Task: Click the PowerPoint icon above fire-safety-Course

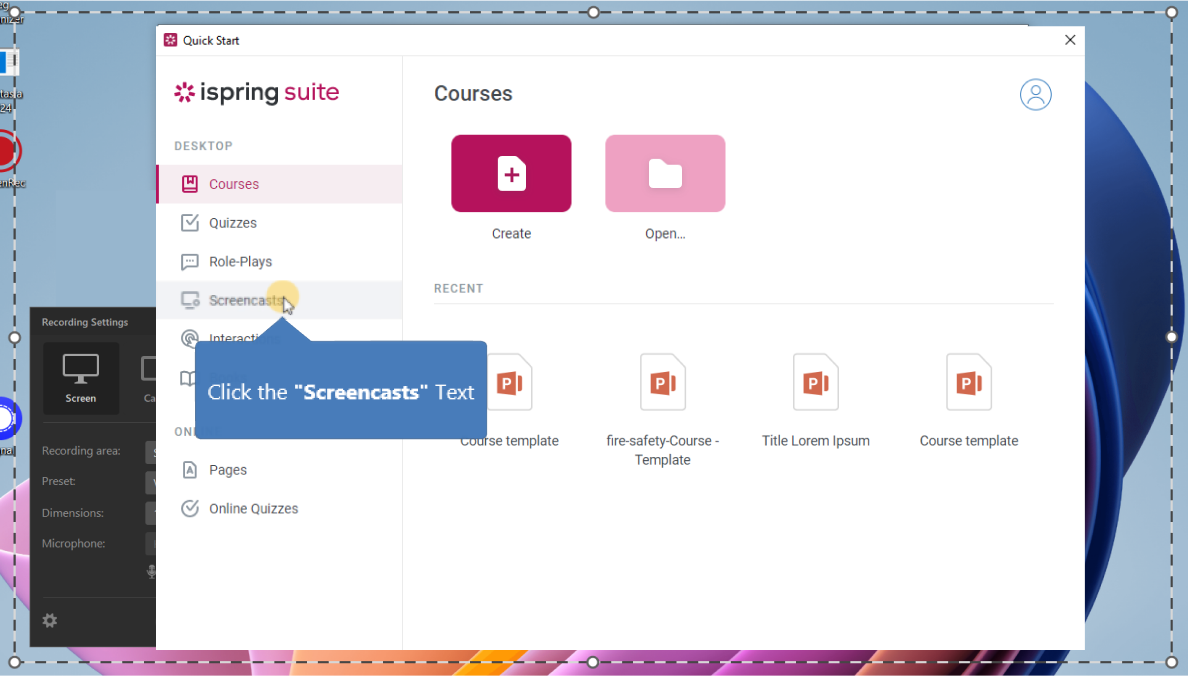Action: [x=663, y=382]
